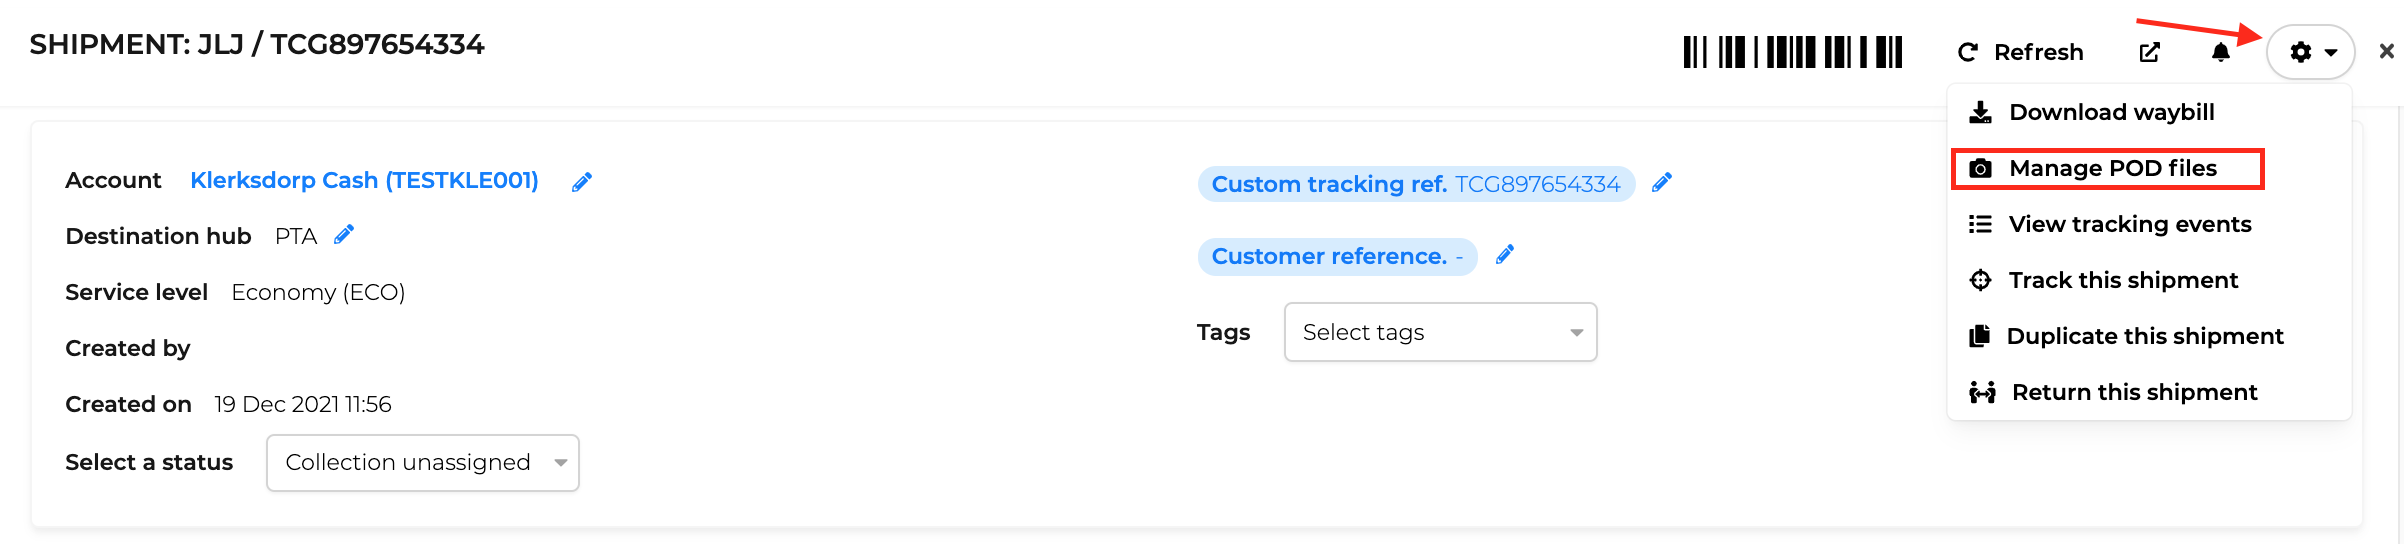Edit the Custom tracking ref pencil icon
Viewport: 2404px width, 544px height.
[1662, 183]
